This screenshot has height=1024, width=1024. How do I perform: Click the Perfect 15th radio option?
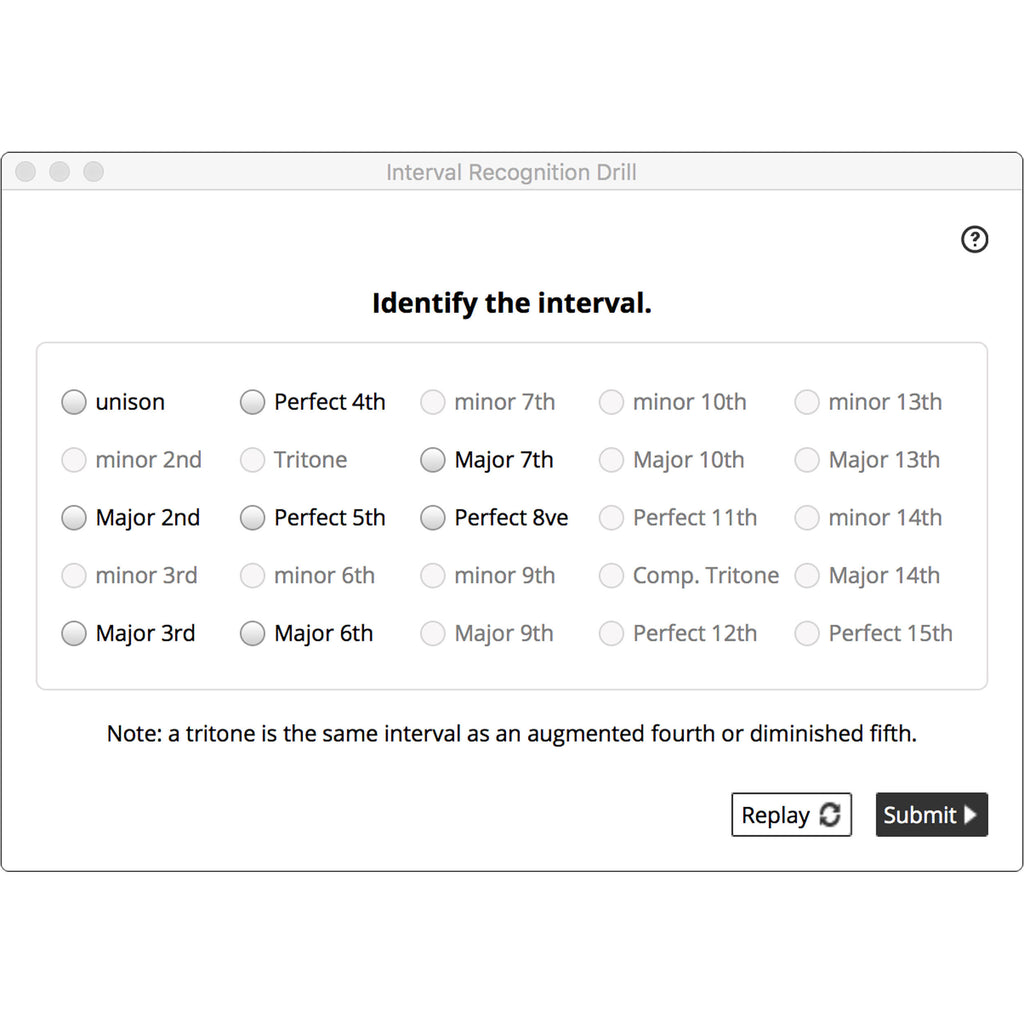tap(807, 634)
